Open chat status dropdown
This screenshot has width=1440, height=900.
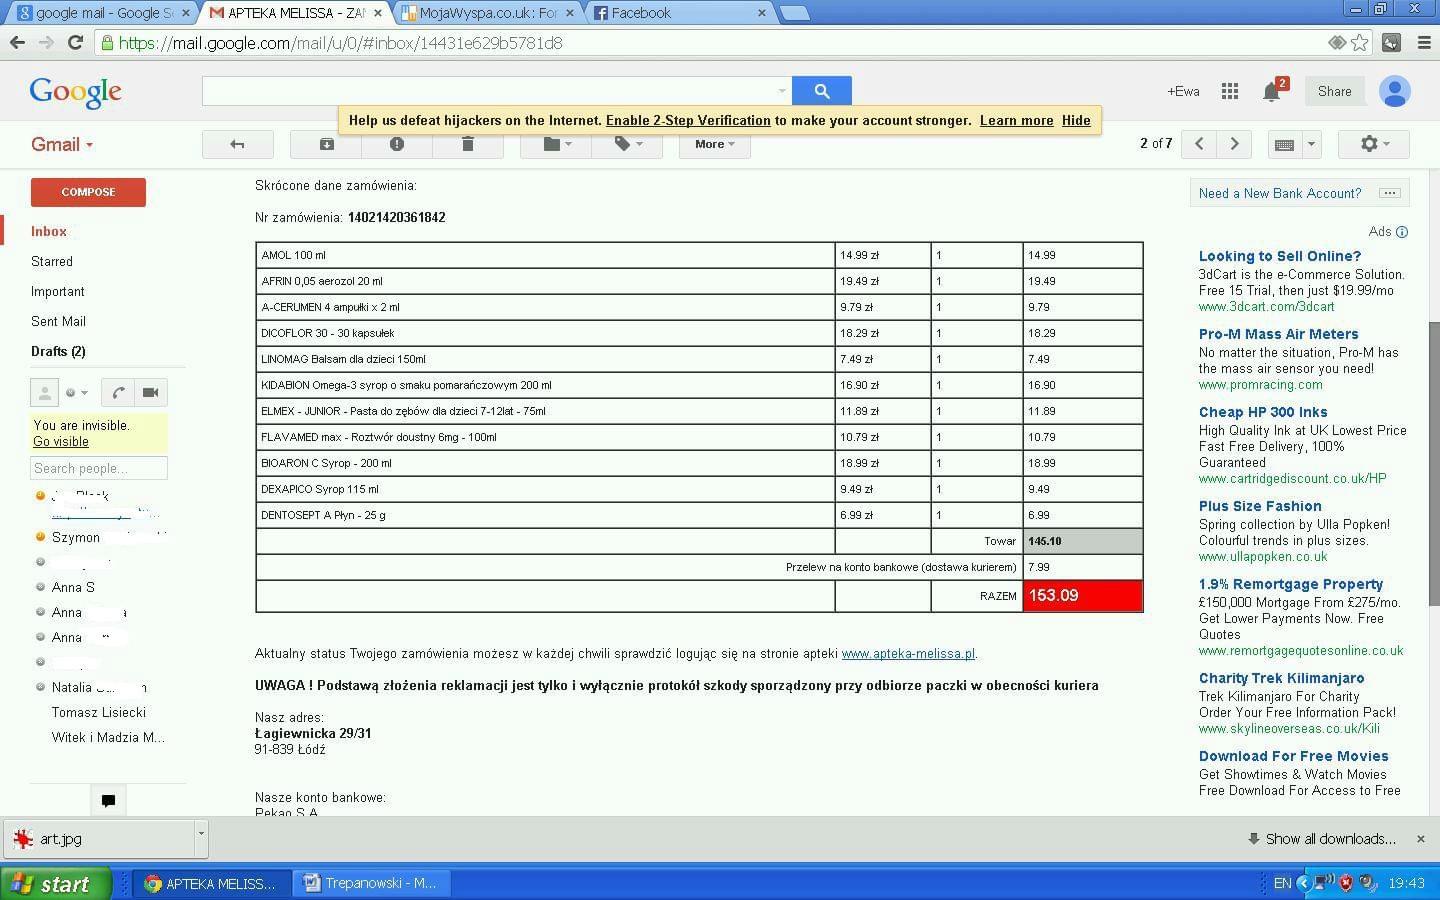pyautogui.click(x=77, y=393)
